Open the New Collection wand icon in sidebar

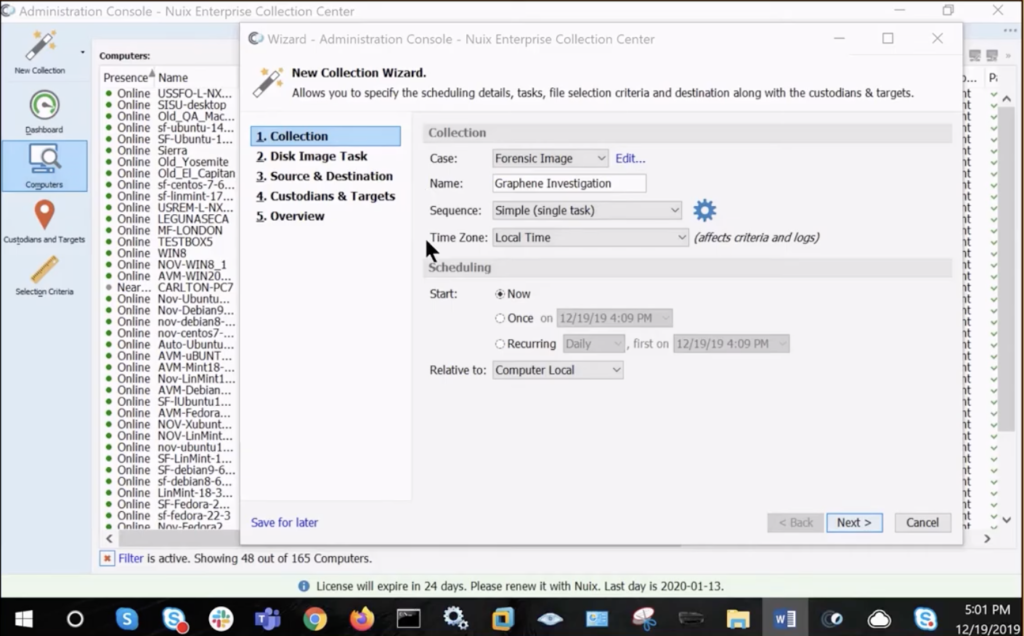pyautogui.click(x=40, y=46)
